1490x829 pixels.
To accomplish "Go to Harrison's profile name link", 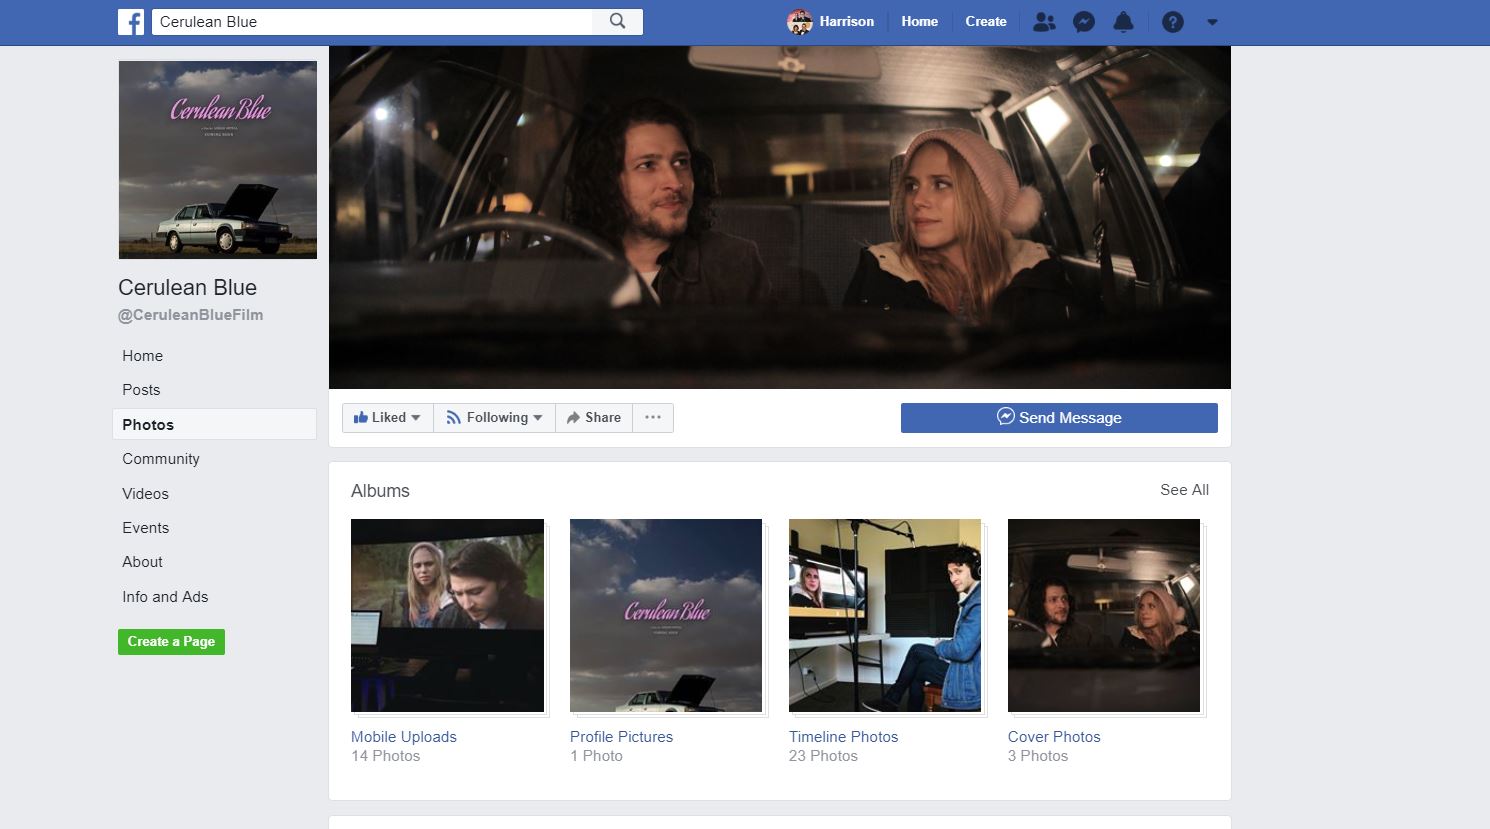I will (846, 21).
